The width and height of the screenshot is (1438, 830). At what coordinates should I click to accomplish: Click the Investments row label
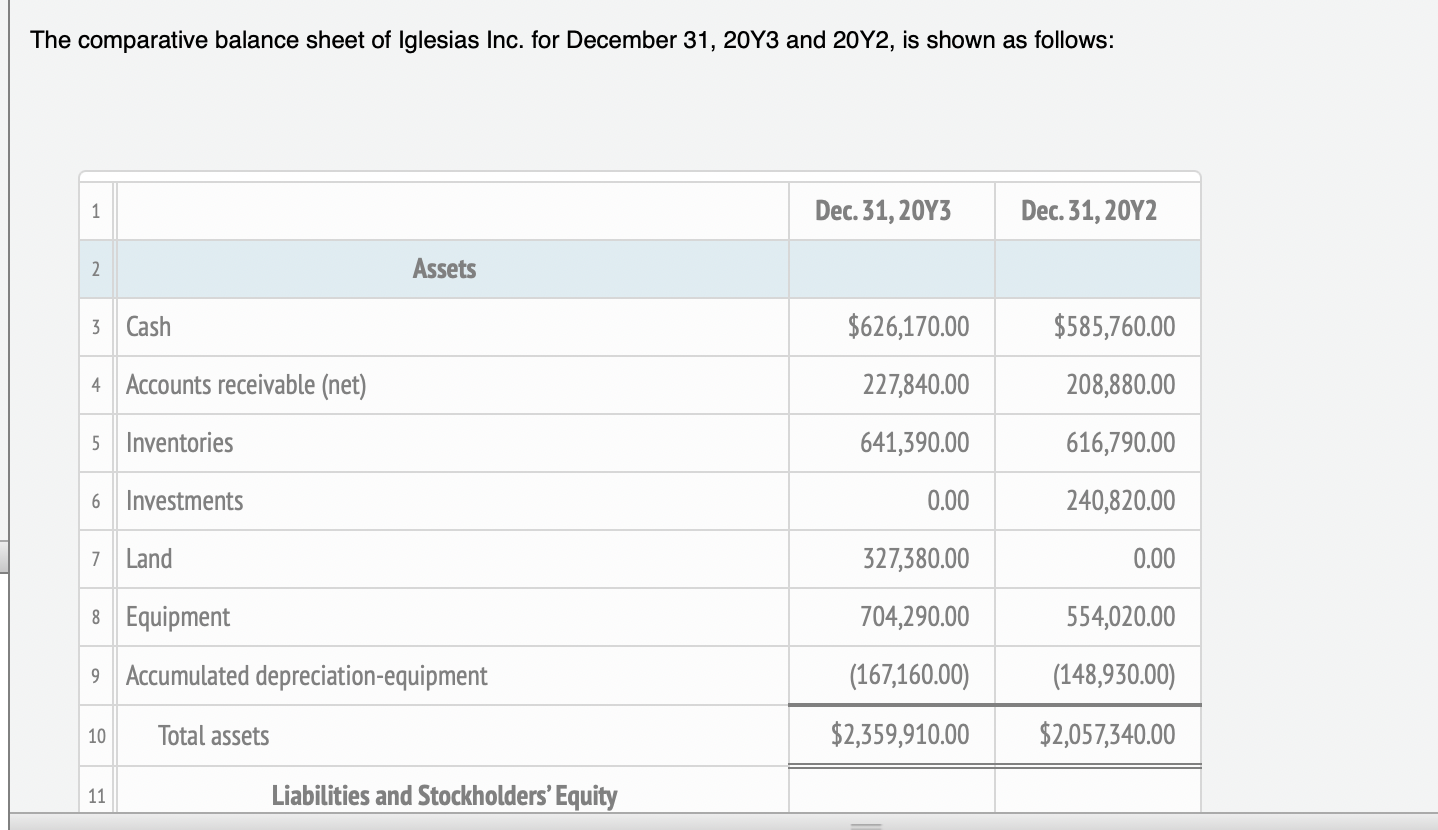pos(184,500)
